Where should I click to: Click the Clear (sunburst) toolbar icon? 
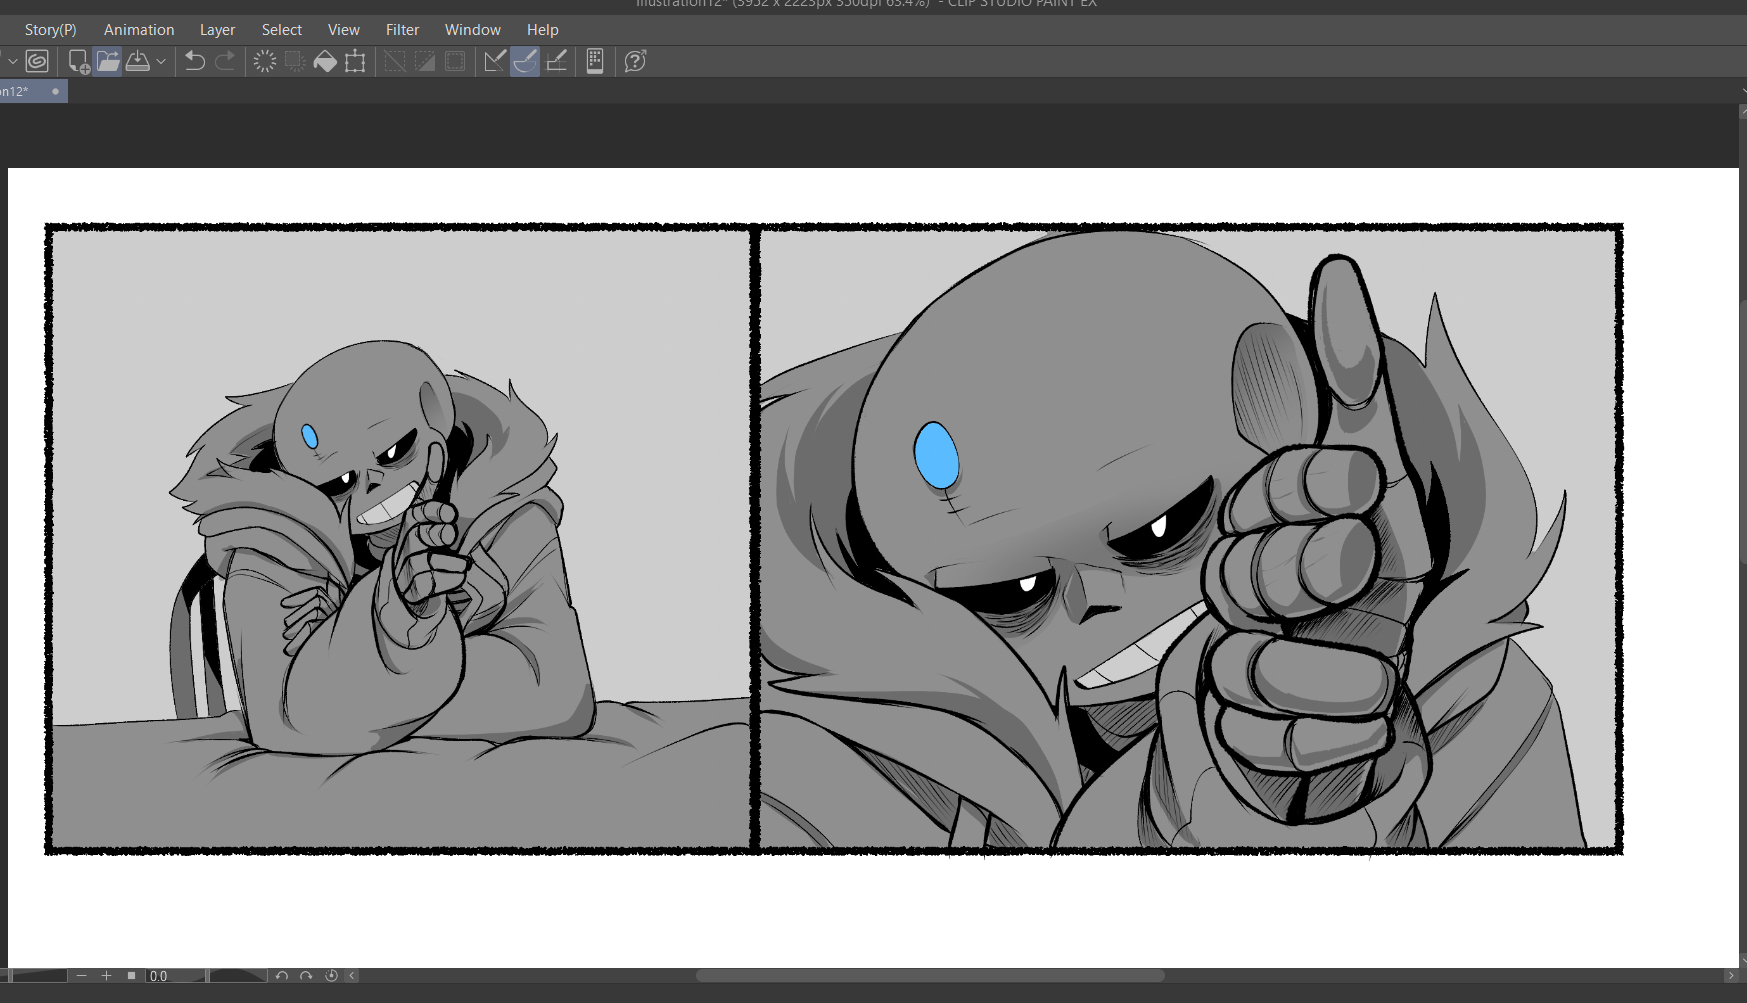click(x=265, y=62)
